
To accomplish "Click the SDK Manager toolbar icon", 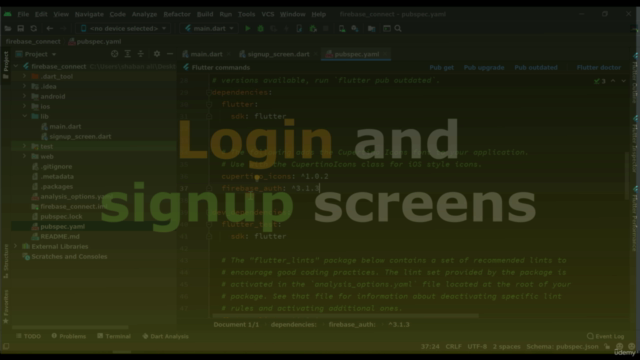I will [355, 28].
